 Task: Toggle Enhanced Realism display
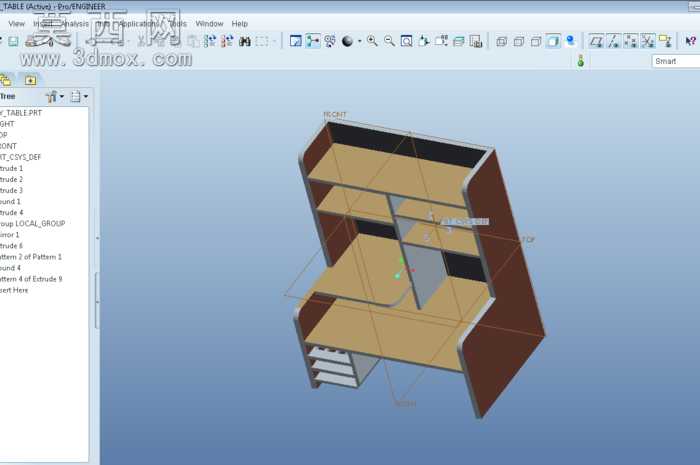[x=571, y=41]
